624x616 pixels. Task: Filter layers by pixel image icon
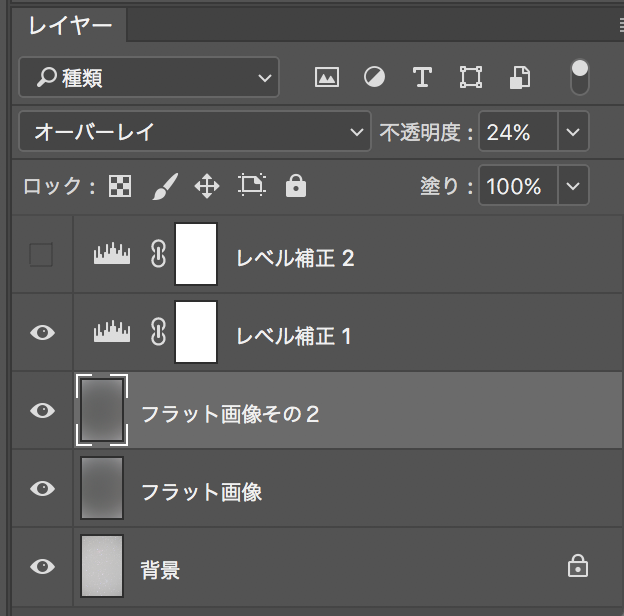point(327,77)
